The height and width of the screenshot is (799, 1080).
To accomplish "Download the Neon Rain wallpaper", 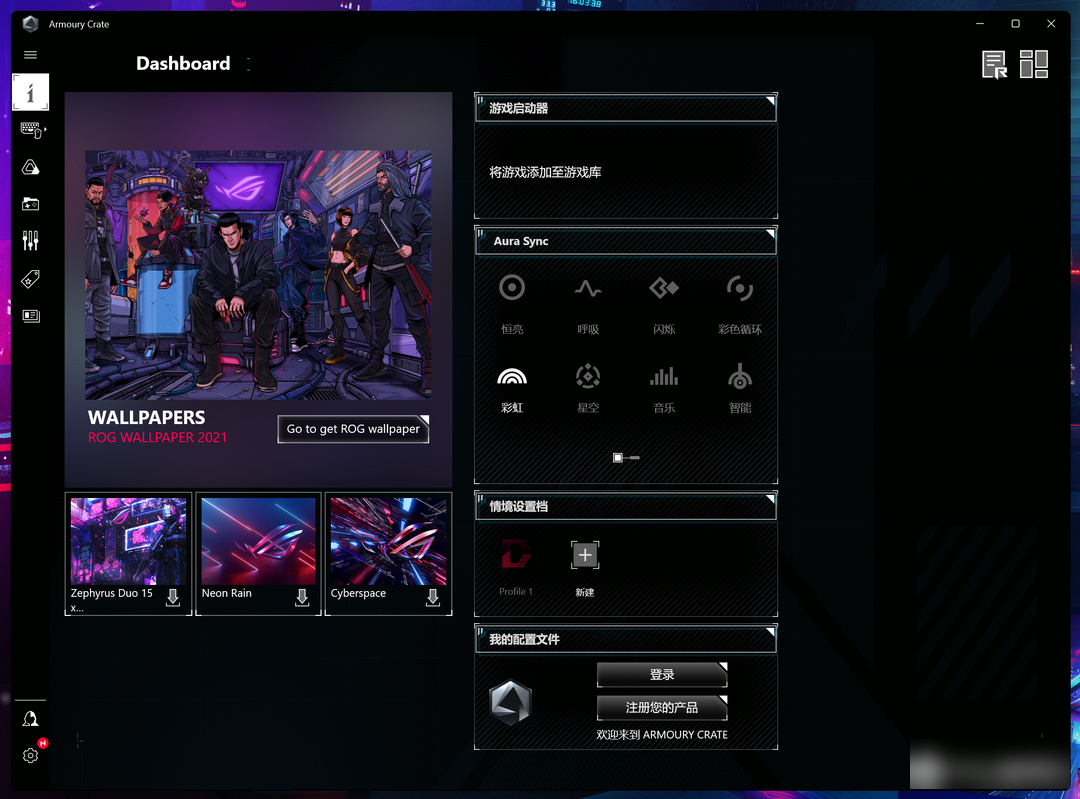I will 302,597.
